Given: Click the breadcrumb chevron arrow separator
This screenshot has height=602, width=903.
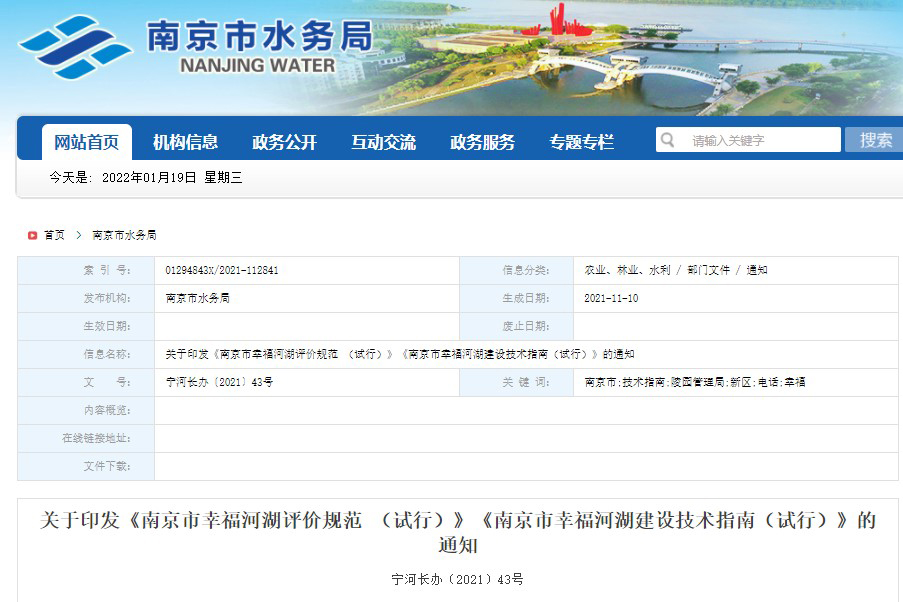Looking at the screenshot, I should 78,235.
